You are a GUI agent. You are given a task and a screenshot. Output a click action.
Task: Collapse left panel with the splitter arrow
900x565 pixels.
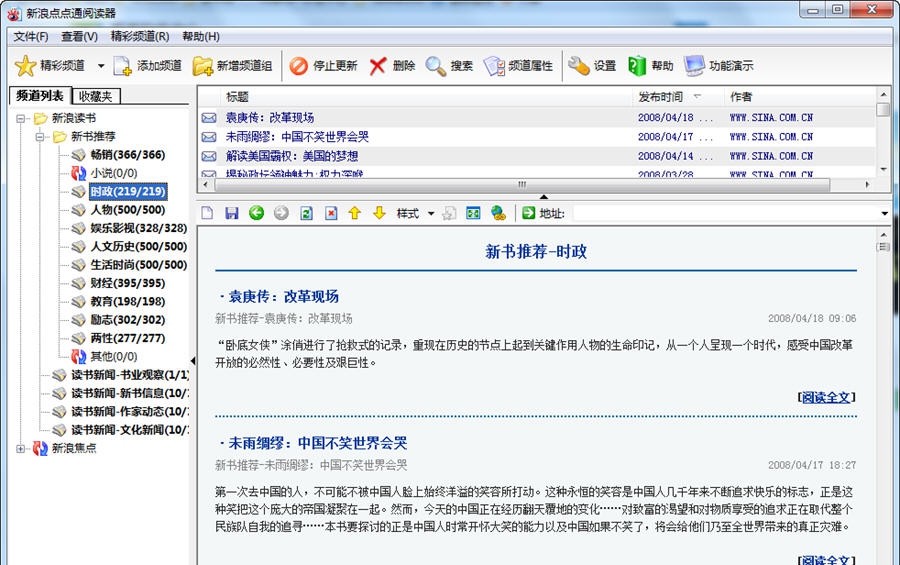coord(193,361)
